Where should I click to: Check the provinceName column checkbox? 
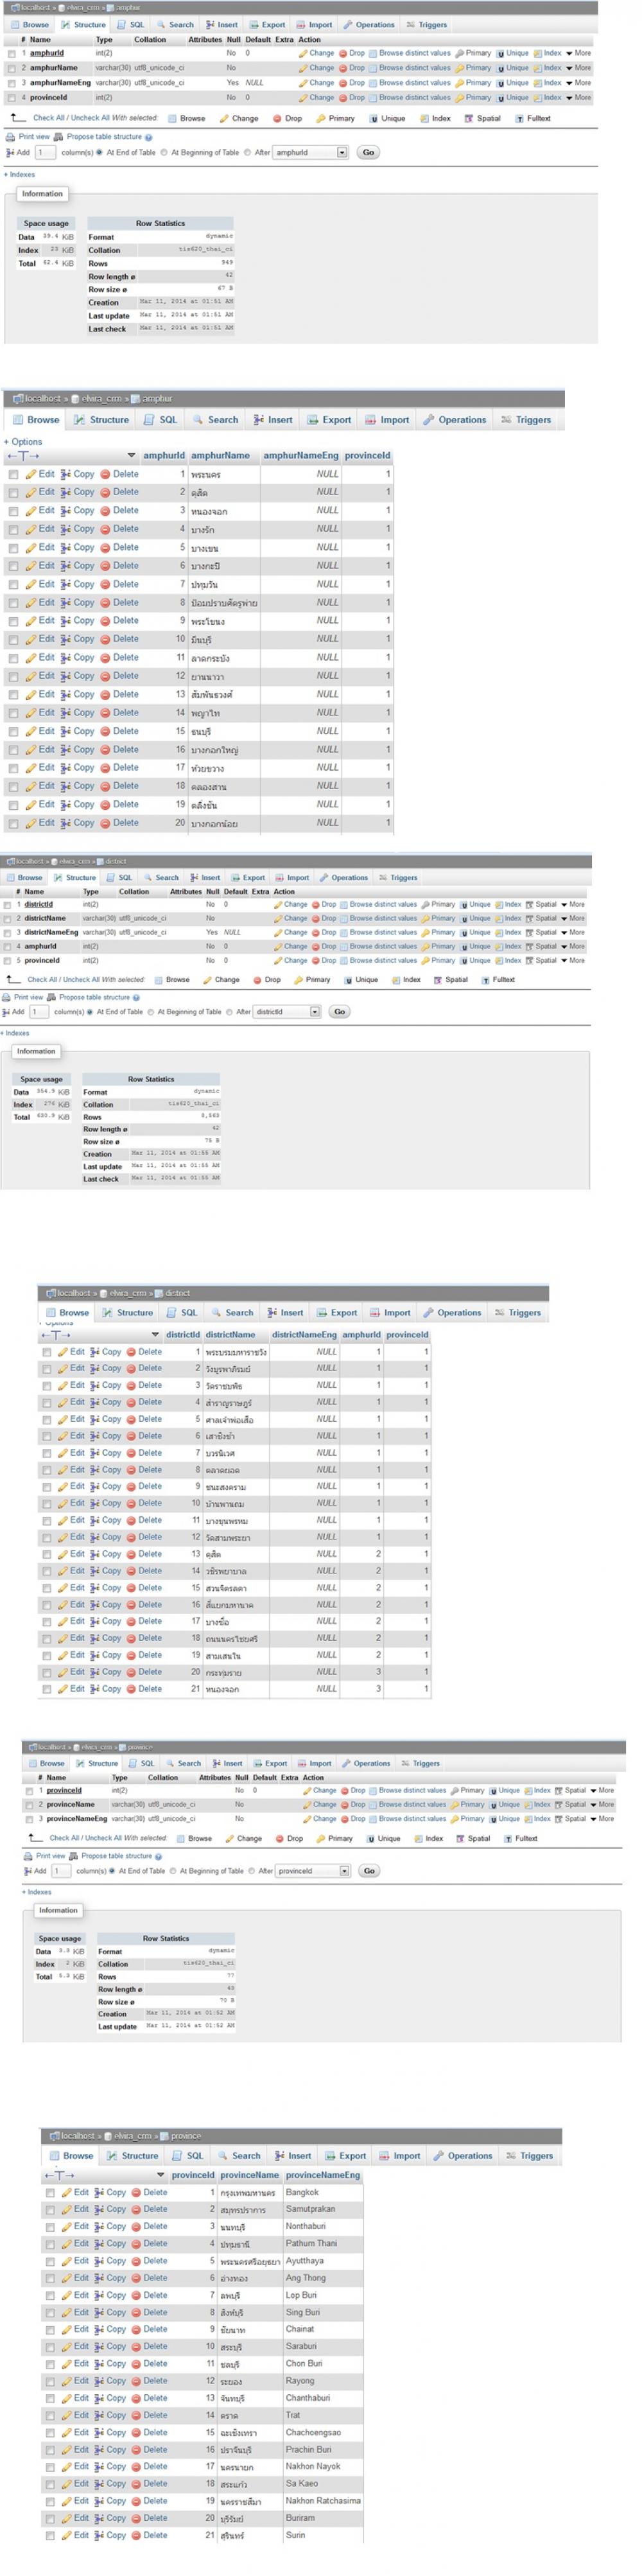29,1805
